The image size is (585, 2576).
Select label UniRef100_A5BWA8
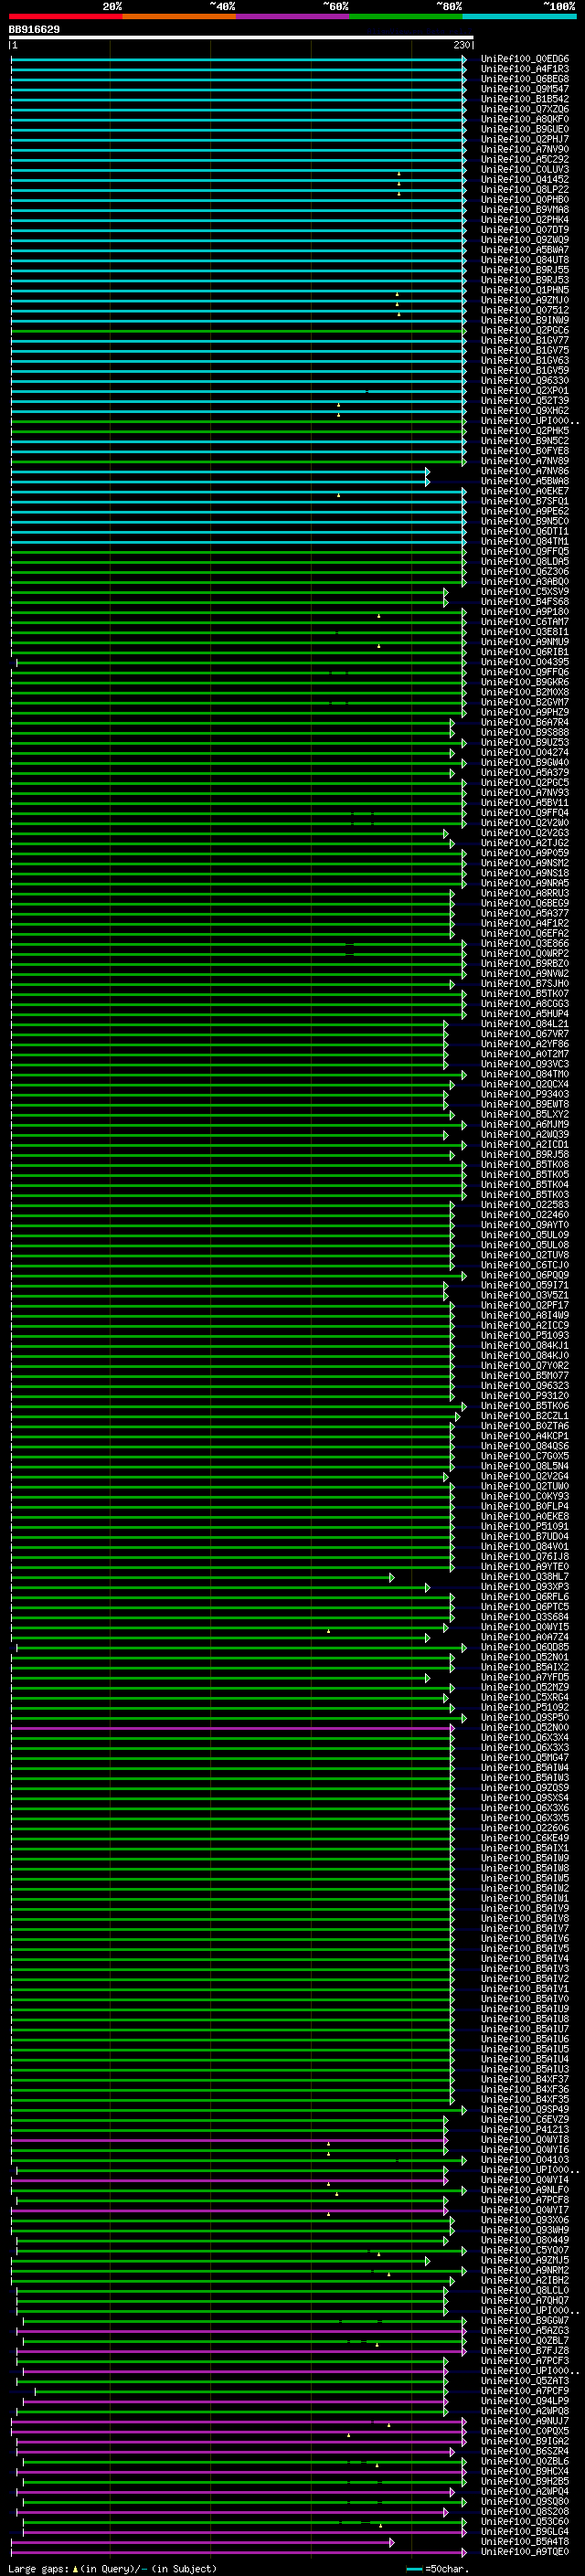pos(524,481)
